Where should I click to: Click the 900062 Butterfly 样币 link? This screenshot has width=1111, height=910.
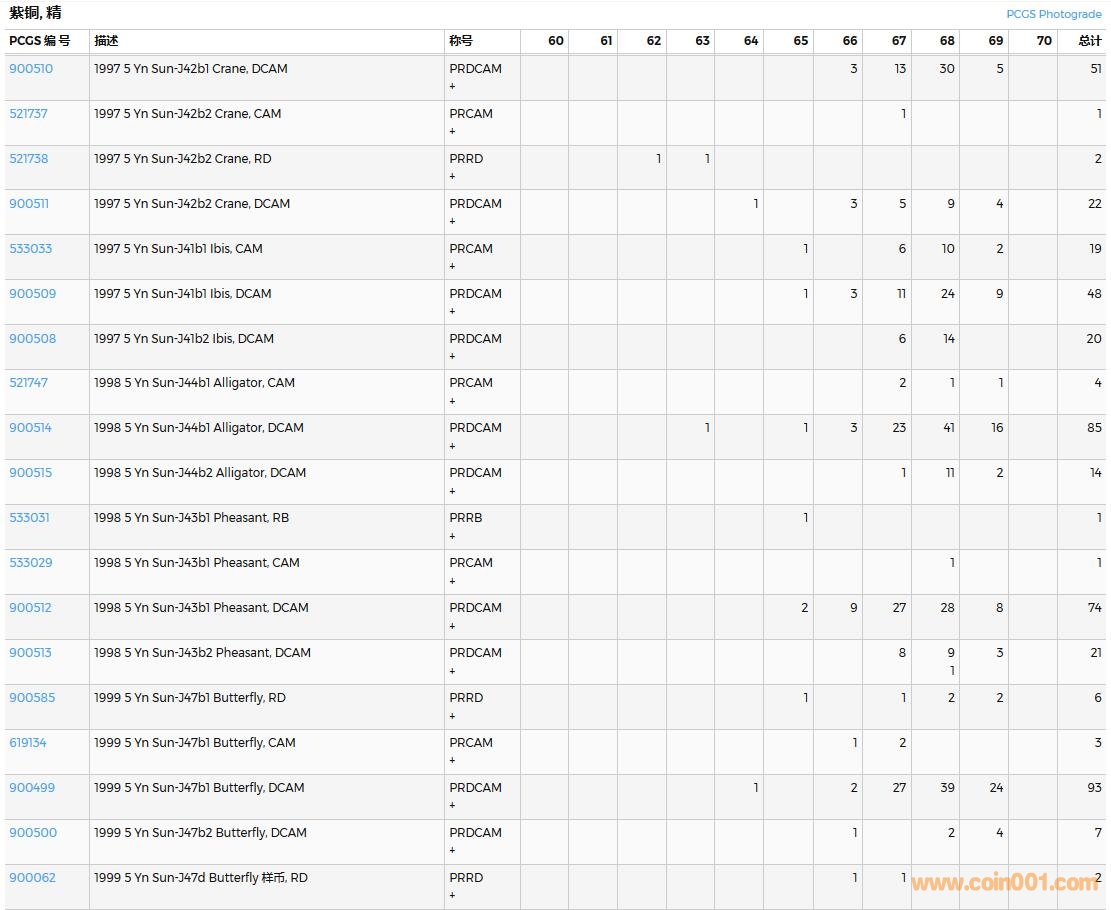[32, 878]
